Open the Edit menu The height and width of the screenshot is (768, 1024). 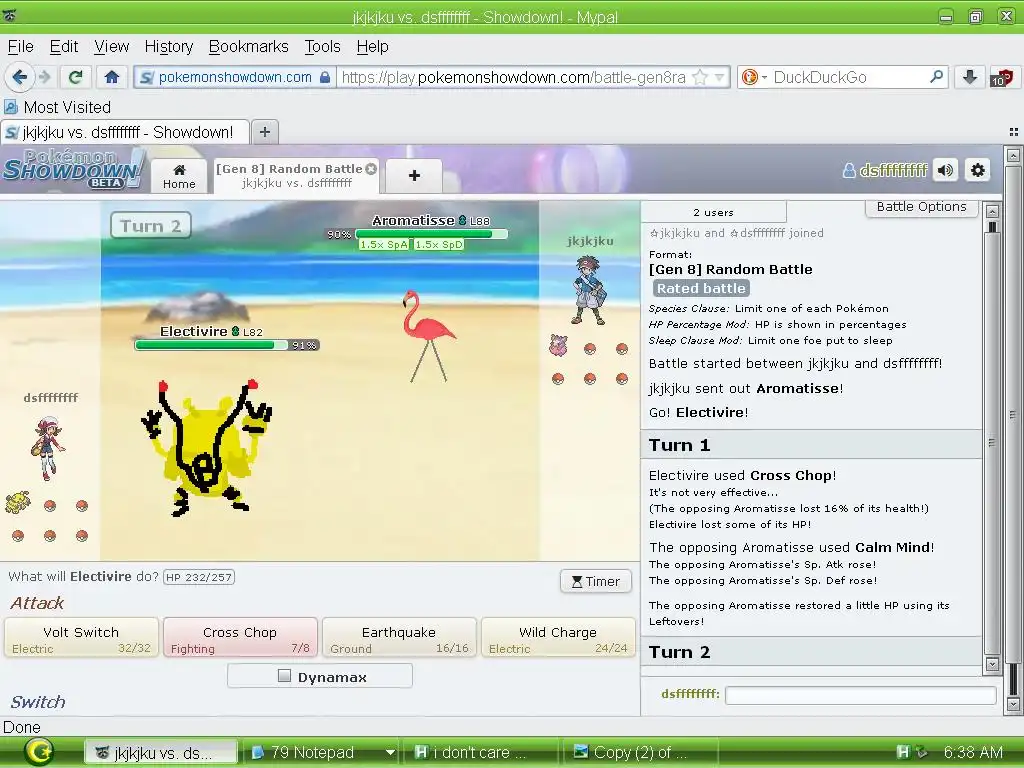tap(63, 46)
